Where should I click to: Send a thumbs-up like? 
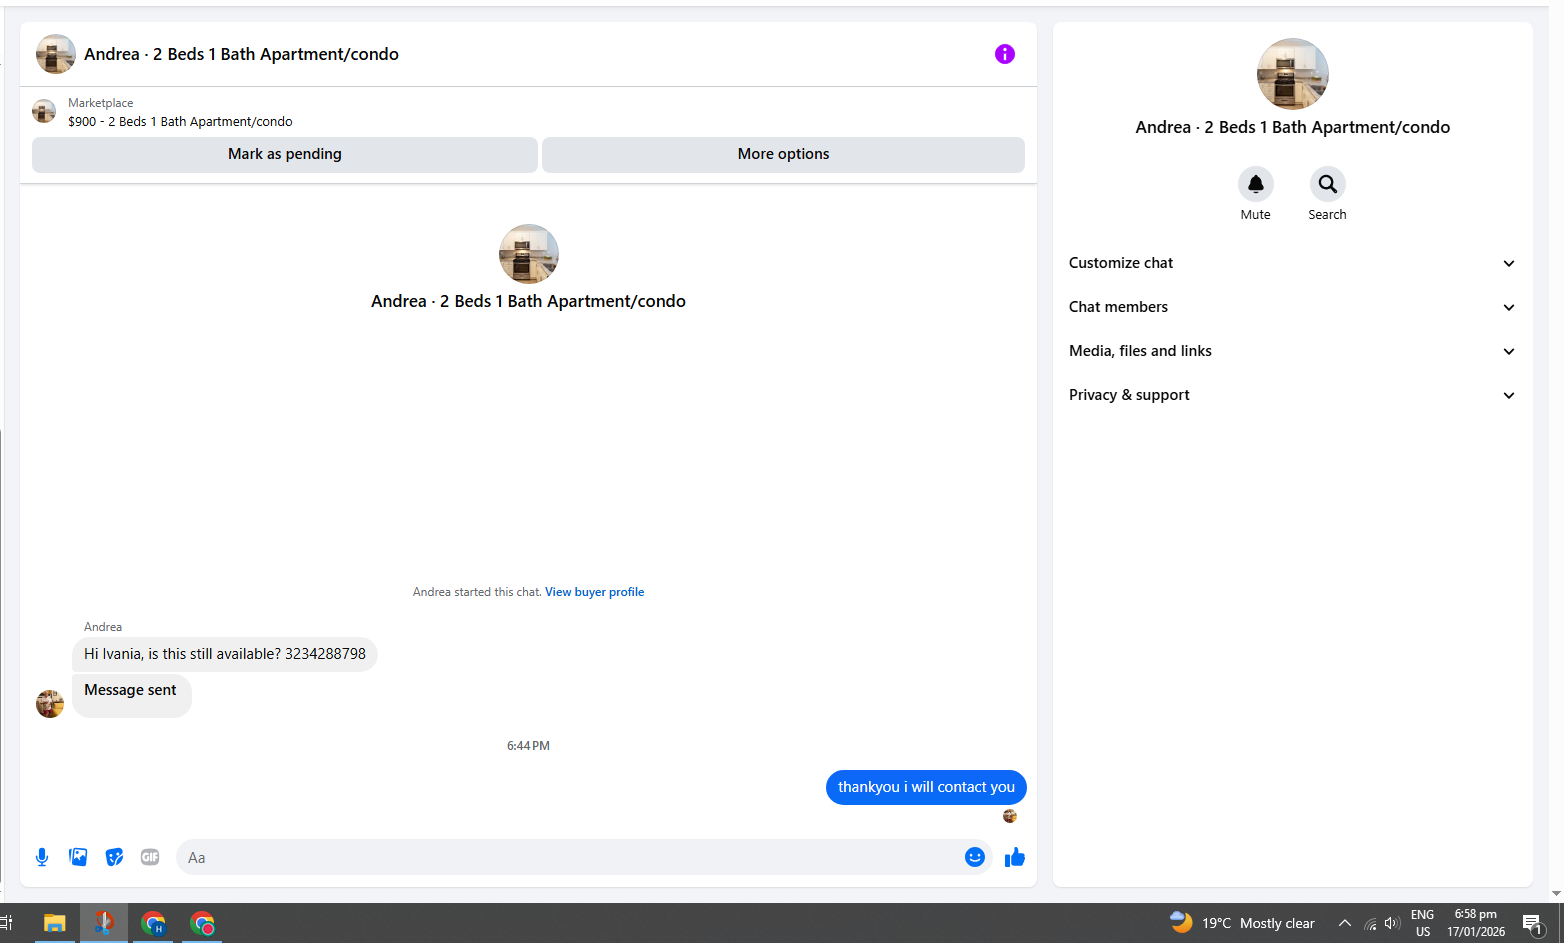(x=1015, y=857)
